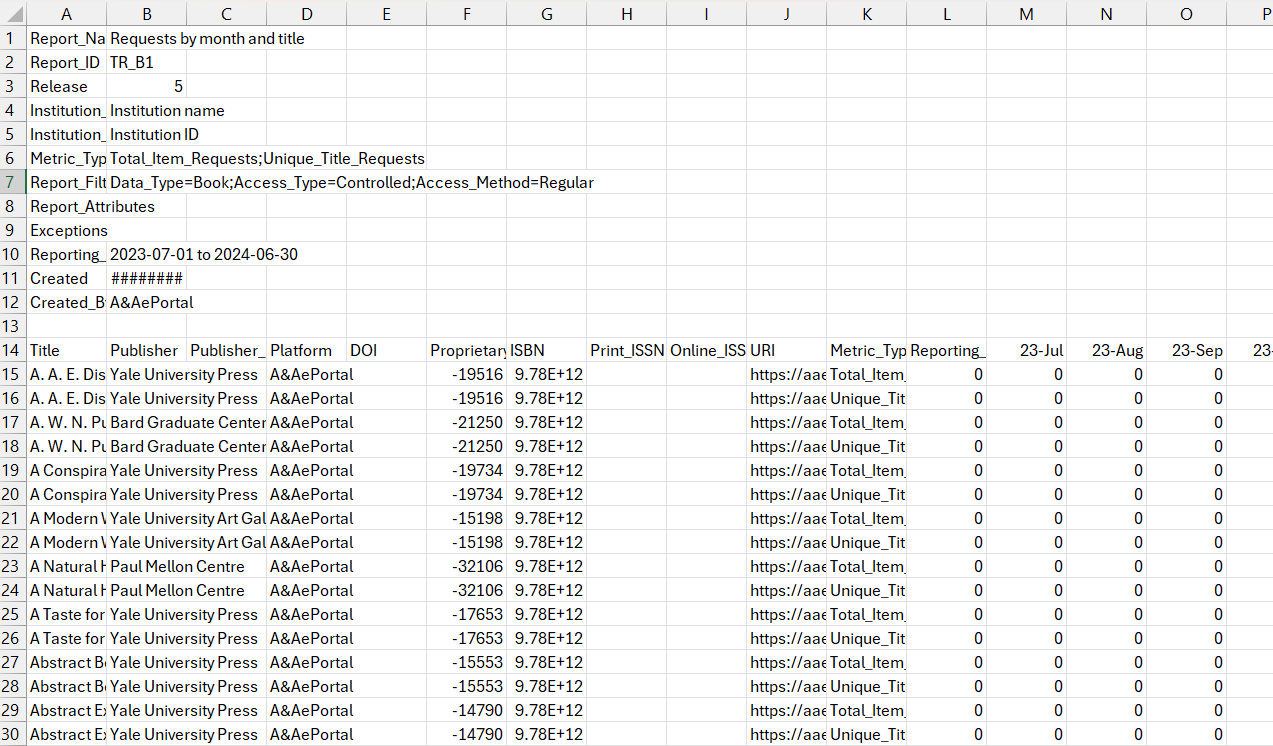Click the DOI header cell
1273x746 pixels.
(x=386, y=350)
